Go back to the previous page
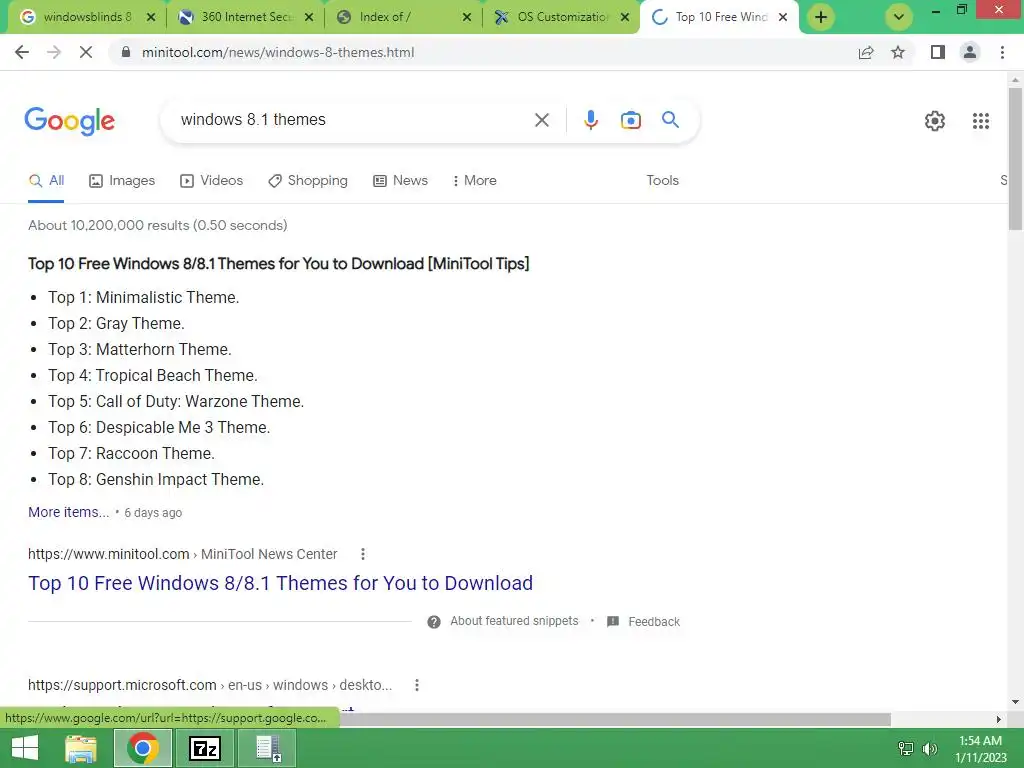Viewport: 1024px width, 768px height. (22, 52)
